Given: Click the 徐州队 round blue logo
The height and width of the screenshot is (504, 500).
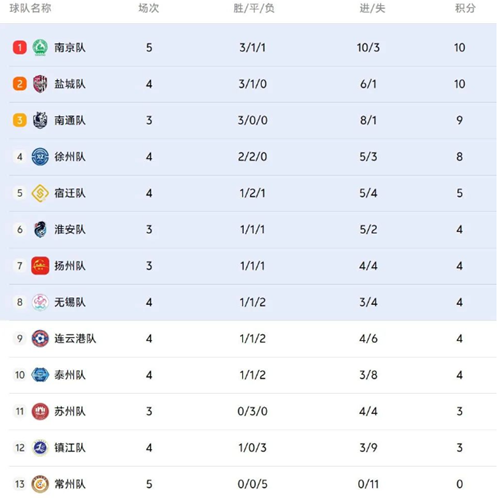Looking at the screenshot, I should point(40,156).
